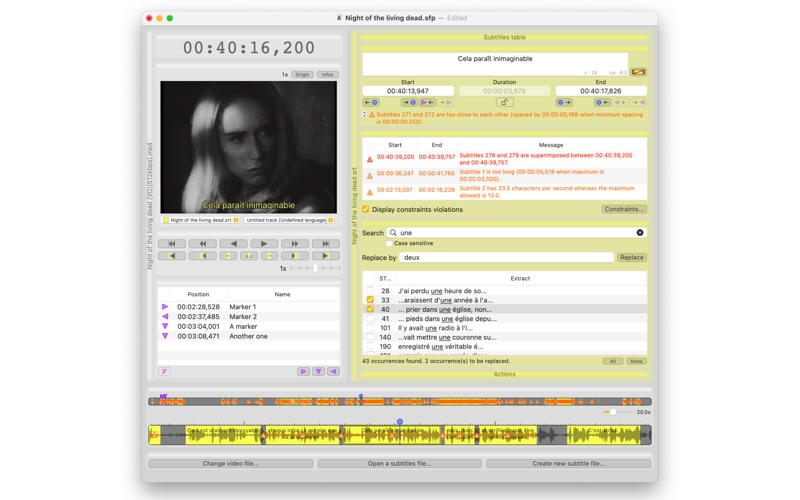Add a left-pointing purple marker
The width and height of the screenshot is (800, 500).
[x=334, y=371]
